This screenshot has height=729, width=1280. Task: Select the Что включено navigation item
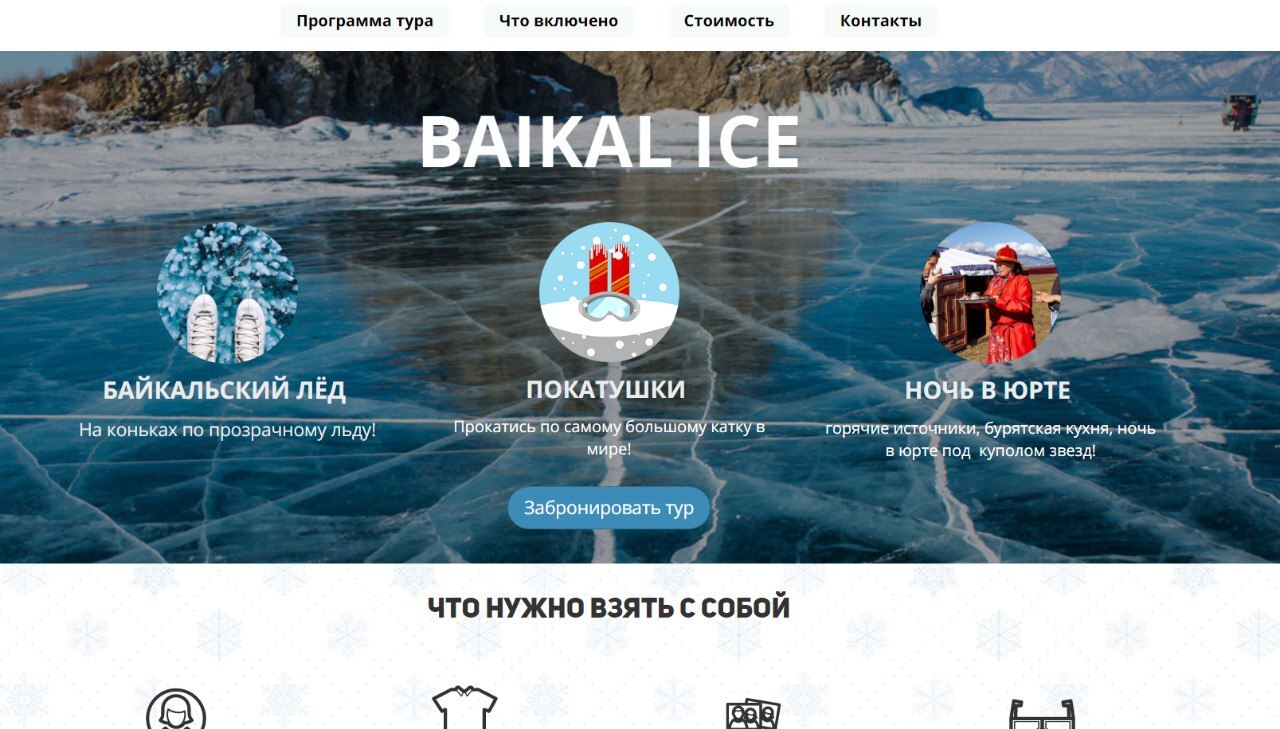coord(558,21)
